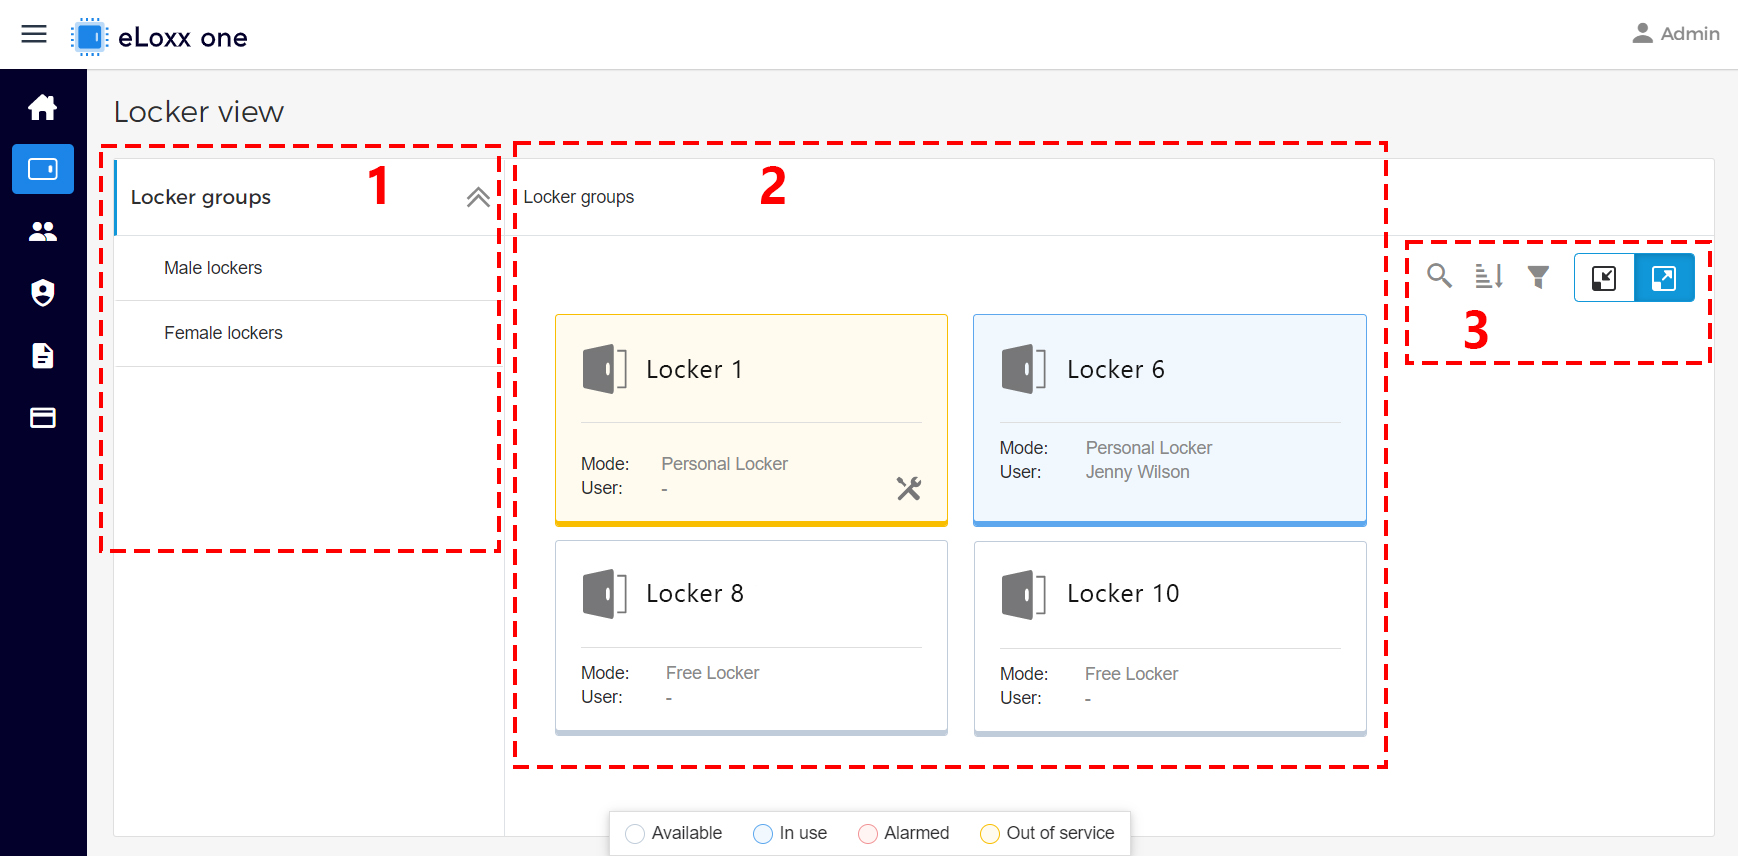Click Free Locker mode on Locker 8
The width and height of the screenshot is (1738, 856).
click(x=713, y=673)
